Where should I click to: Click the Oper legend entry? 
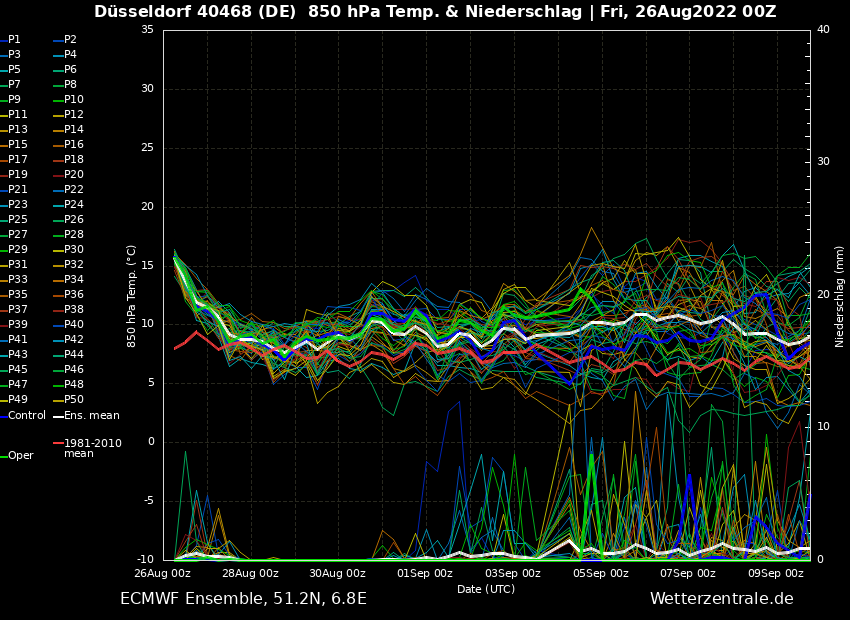21,455
